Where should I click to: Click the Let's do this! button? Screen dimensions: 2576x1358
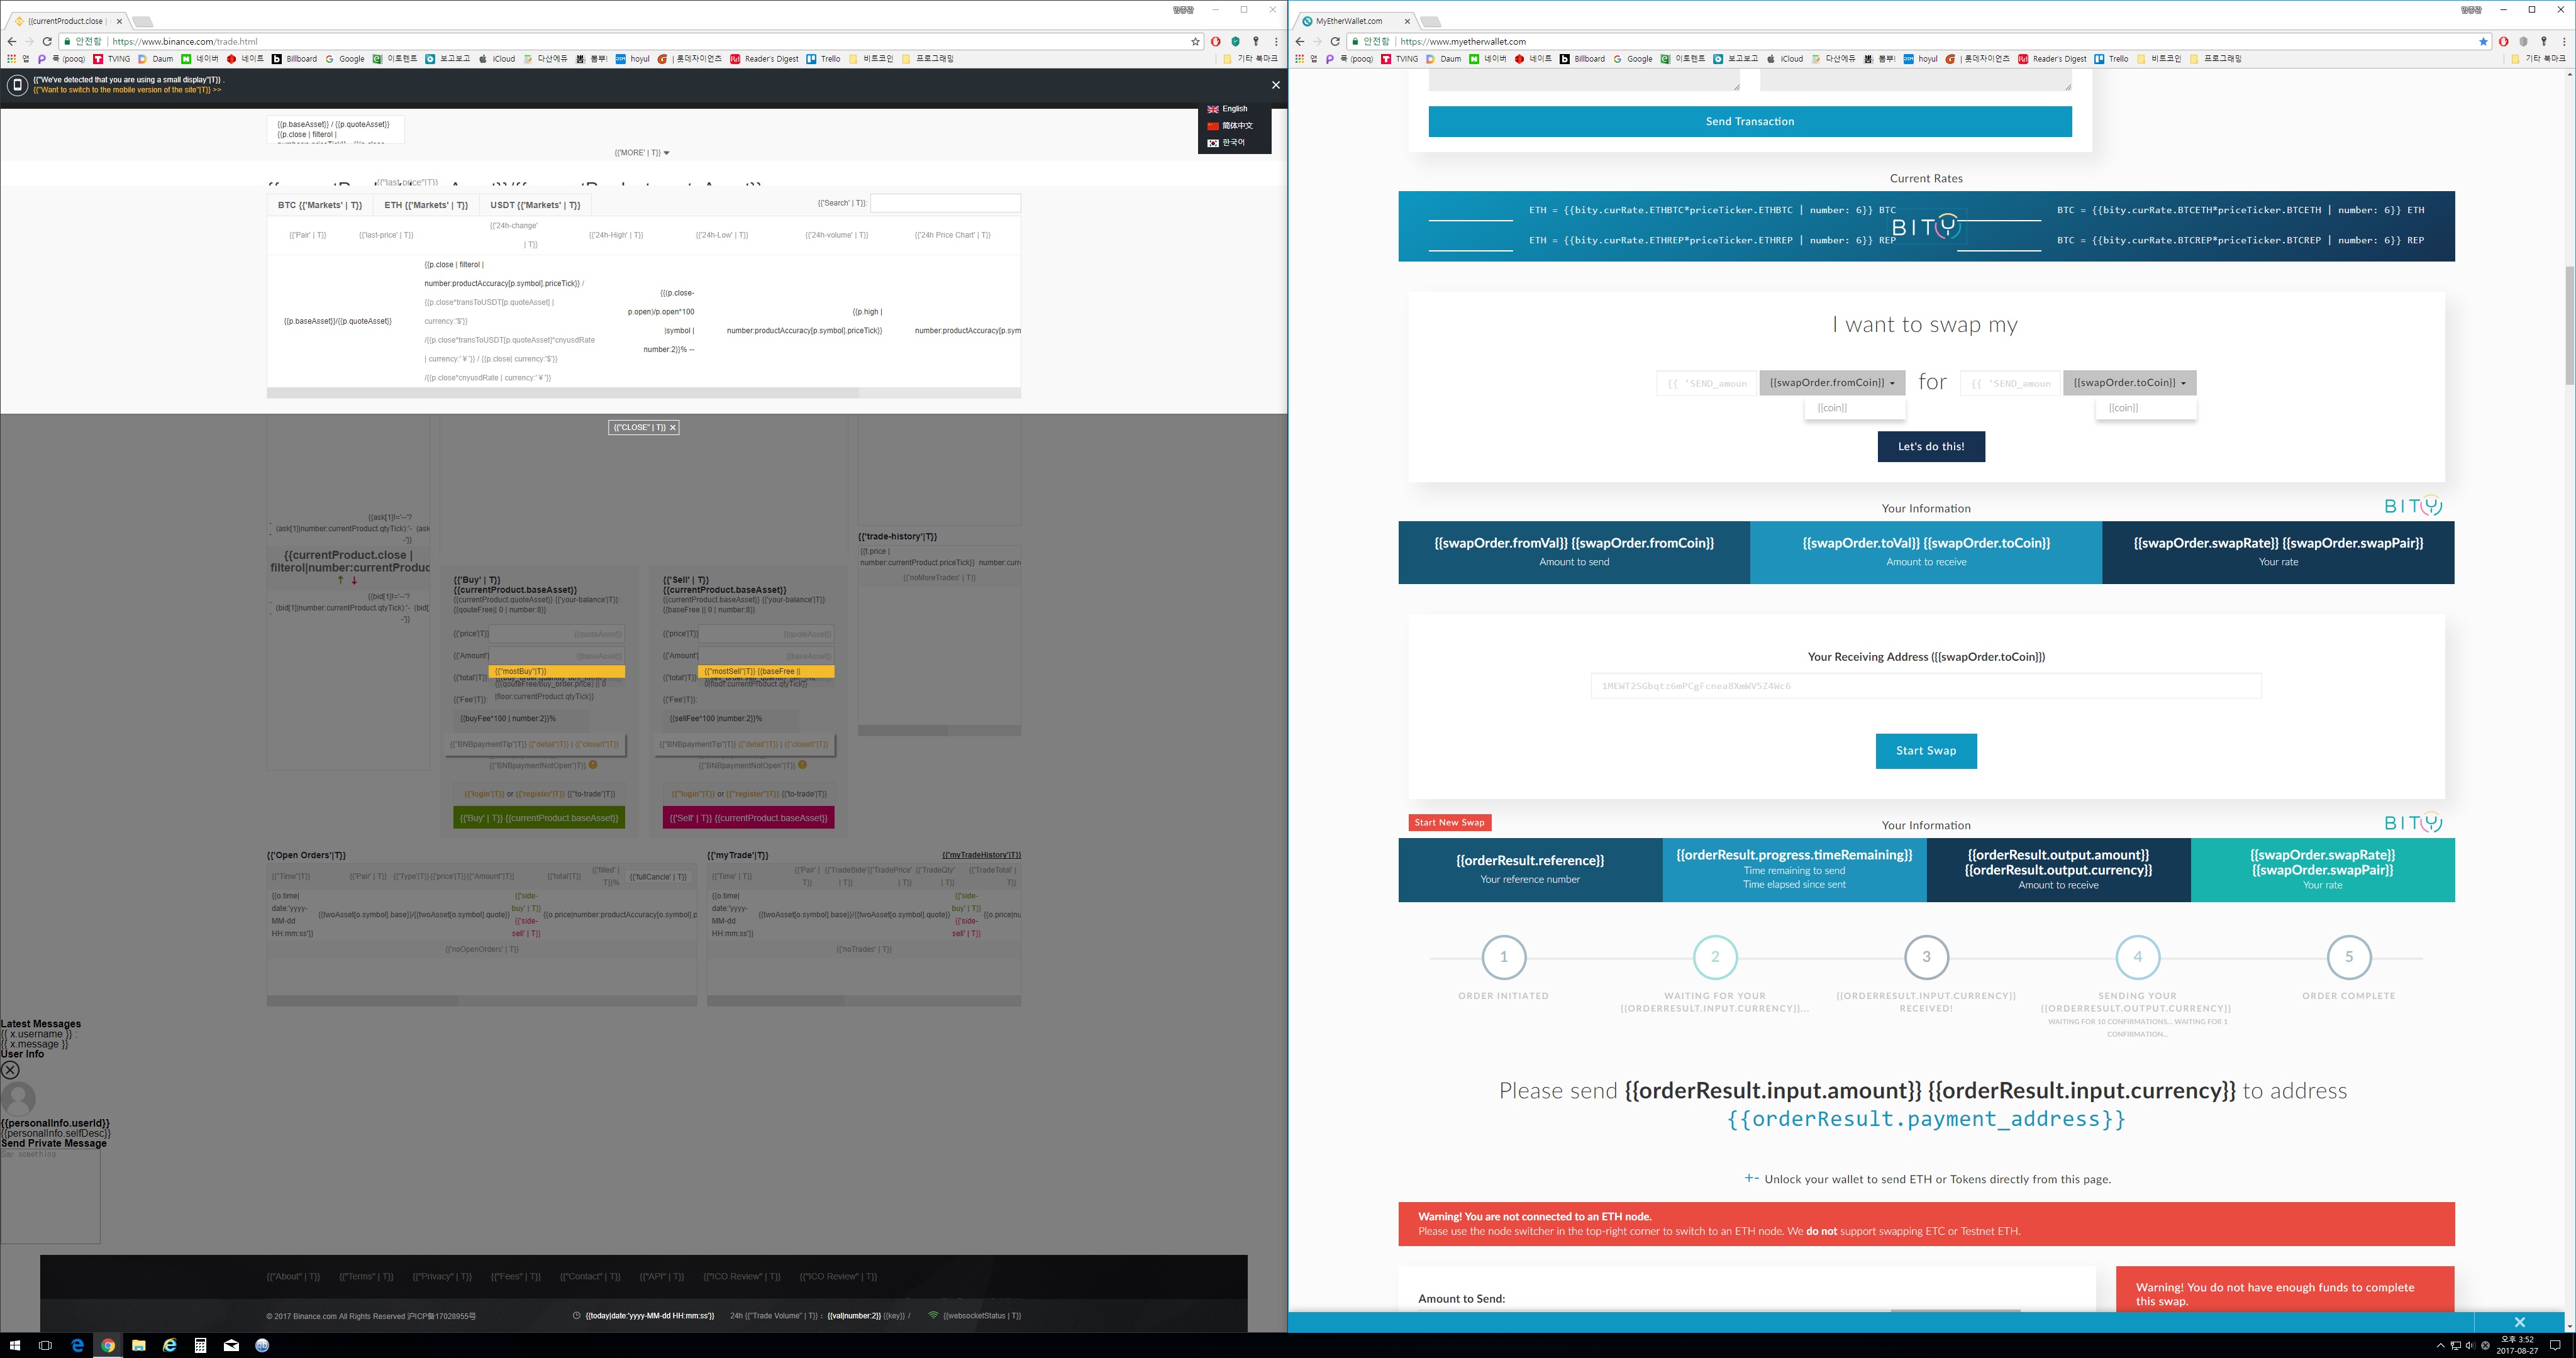(x=1931, y=447)
